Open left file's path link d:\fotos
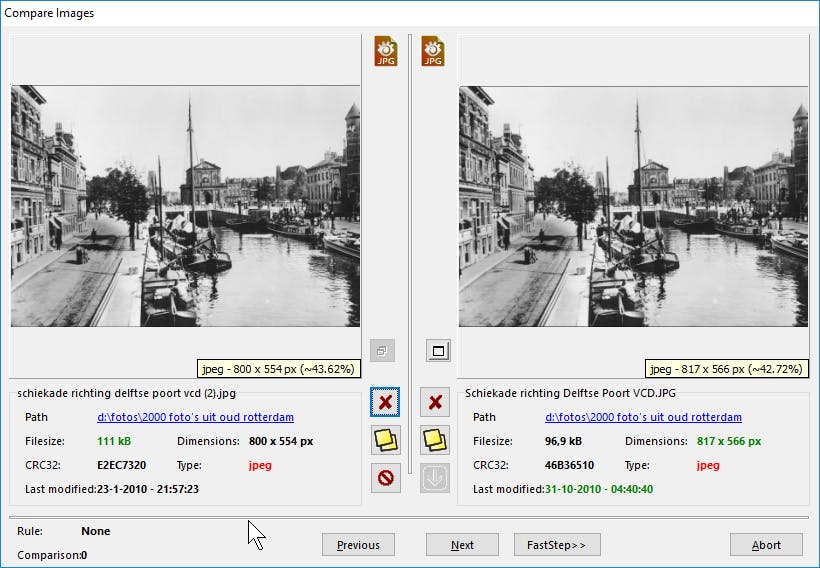The height and width of the screenshot is (568, 820). (x=196, y=417)
